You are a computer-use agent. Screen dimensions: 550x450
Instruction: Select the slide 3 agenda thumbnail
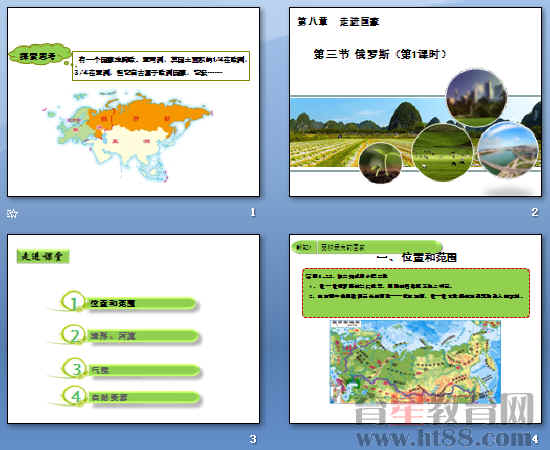134,329
